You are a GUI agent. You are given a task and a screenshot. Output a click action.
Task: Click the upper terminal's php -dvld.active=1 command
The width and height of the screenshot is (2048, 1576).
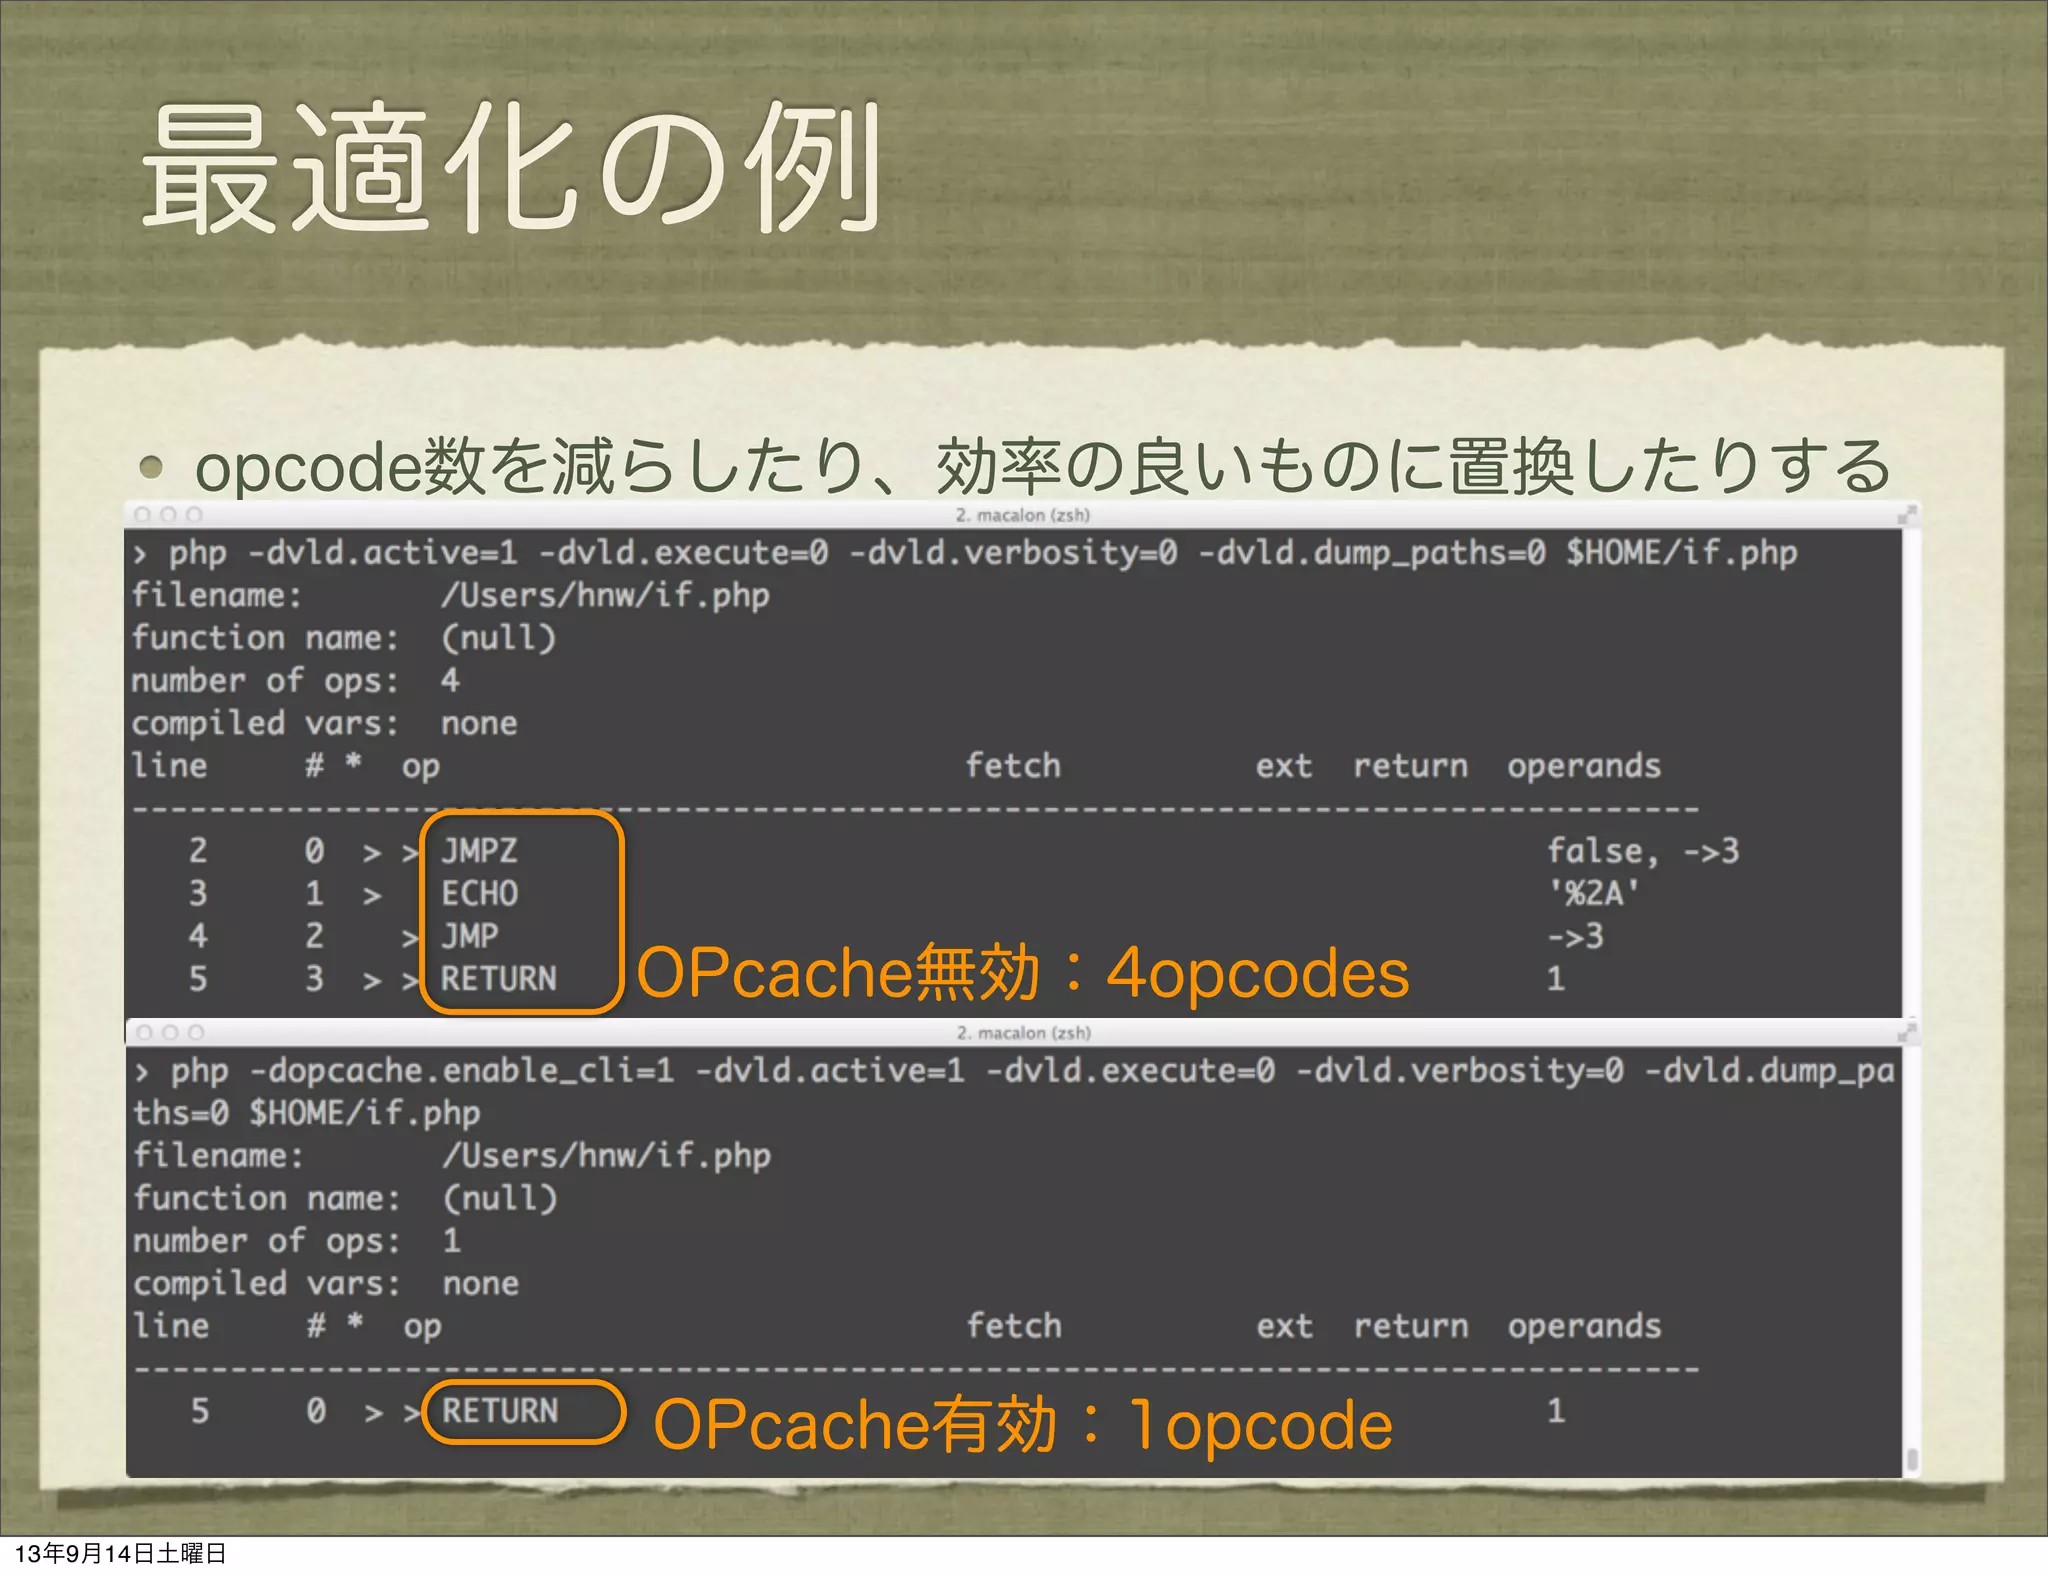[x=965, y=553]
